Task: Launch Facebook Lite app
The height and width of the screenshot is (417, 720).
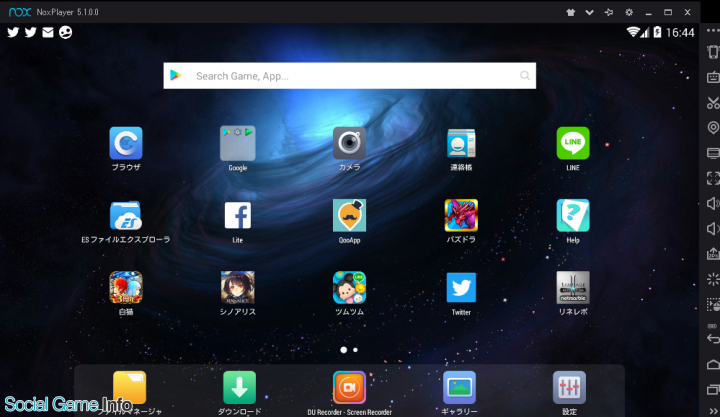Action: 237,215
